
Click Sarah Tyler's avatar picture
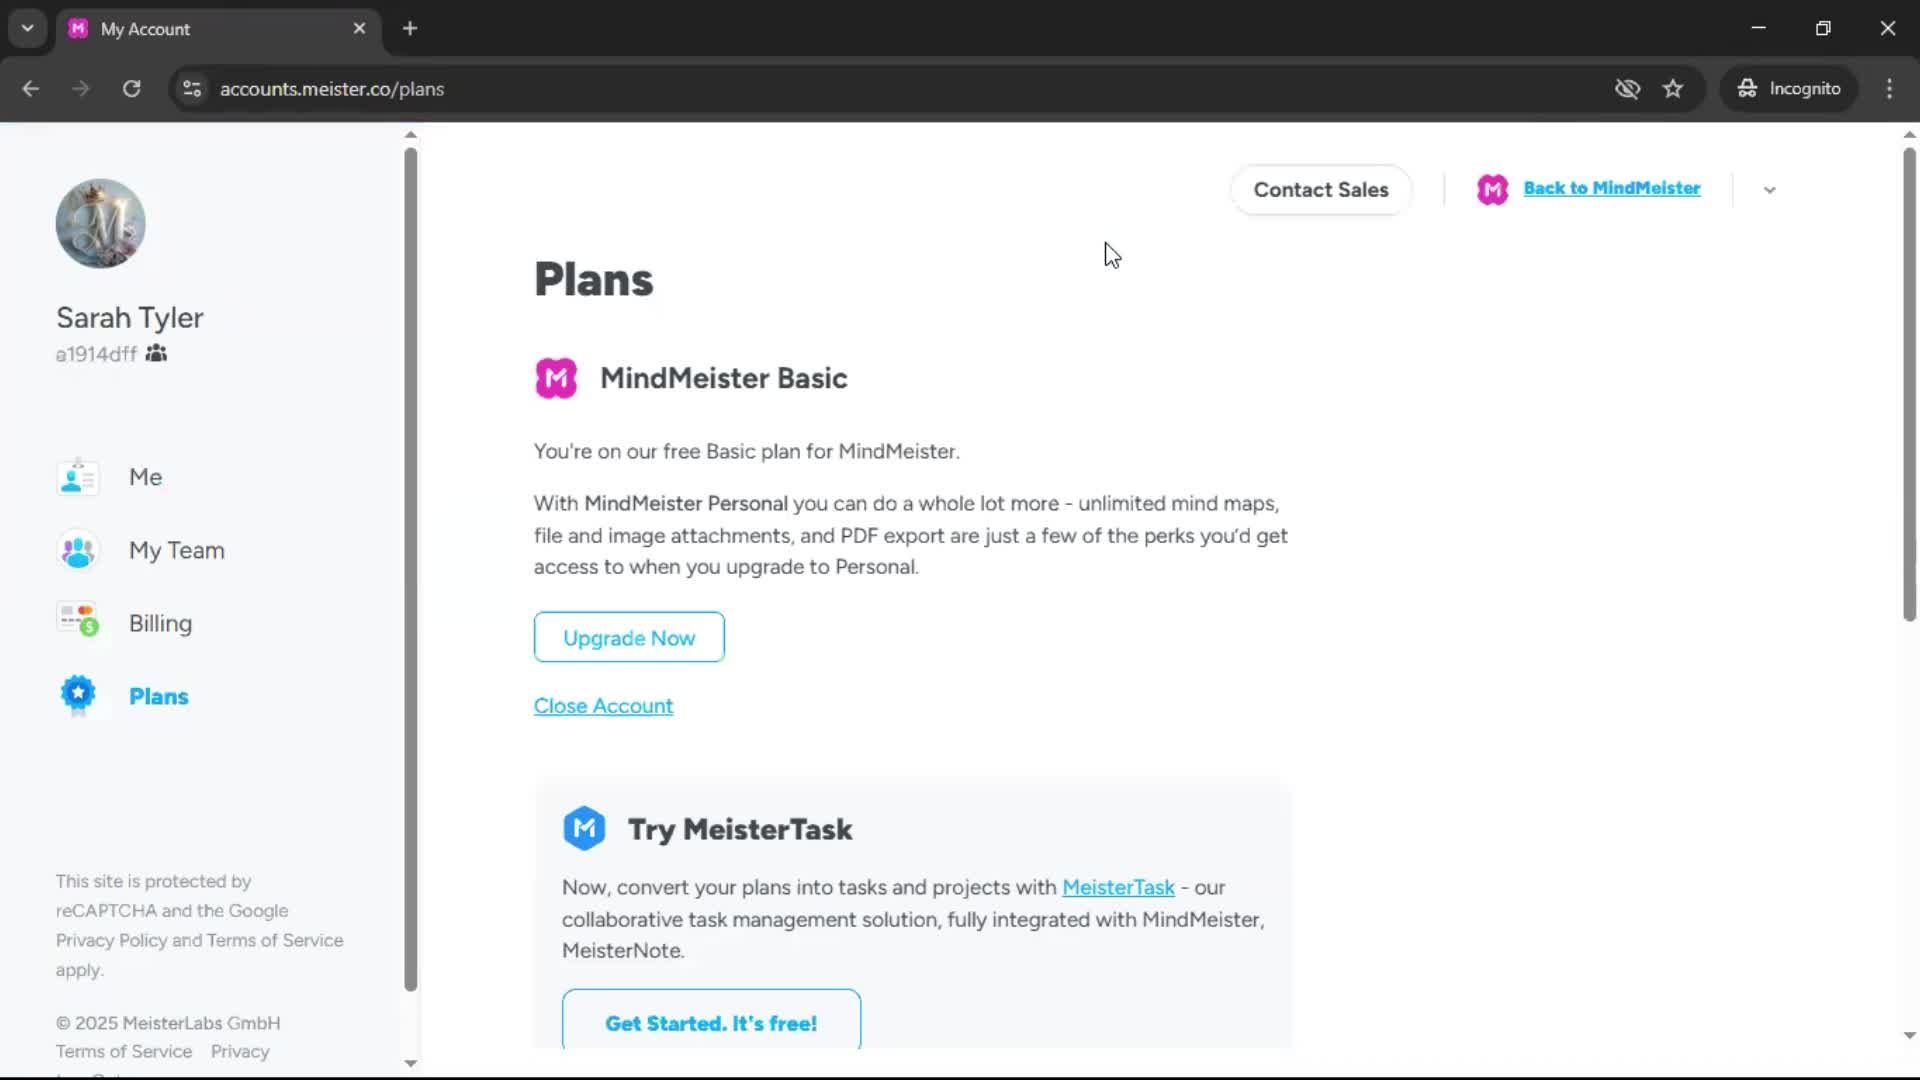[101, 223]
